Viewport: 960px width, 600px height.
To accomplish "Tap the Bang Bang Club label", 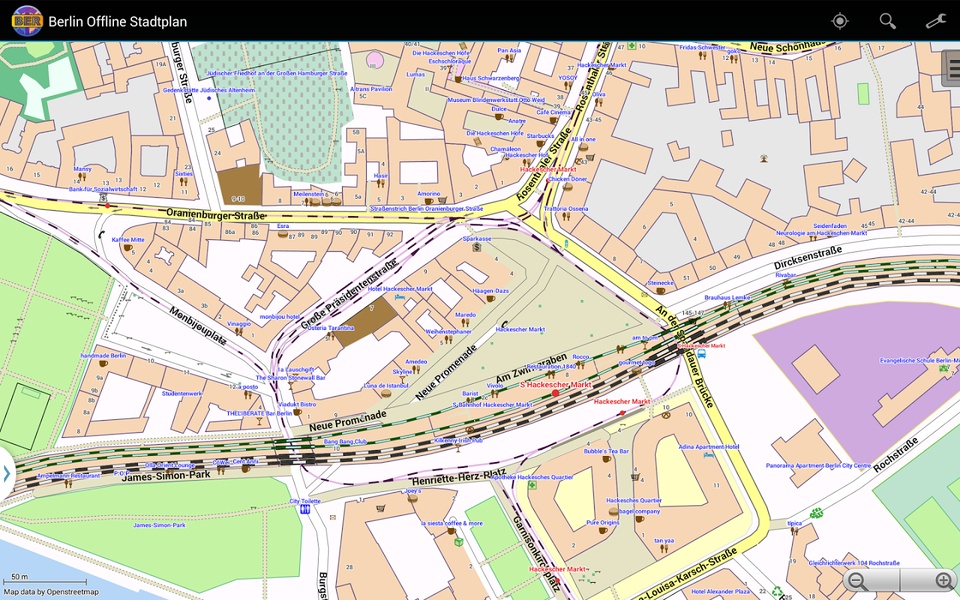I will (345, 441).
